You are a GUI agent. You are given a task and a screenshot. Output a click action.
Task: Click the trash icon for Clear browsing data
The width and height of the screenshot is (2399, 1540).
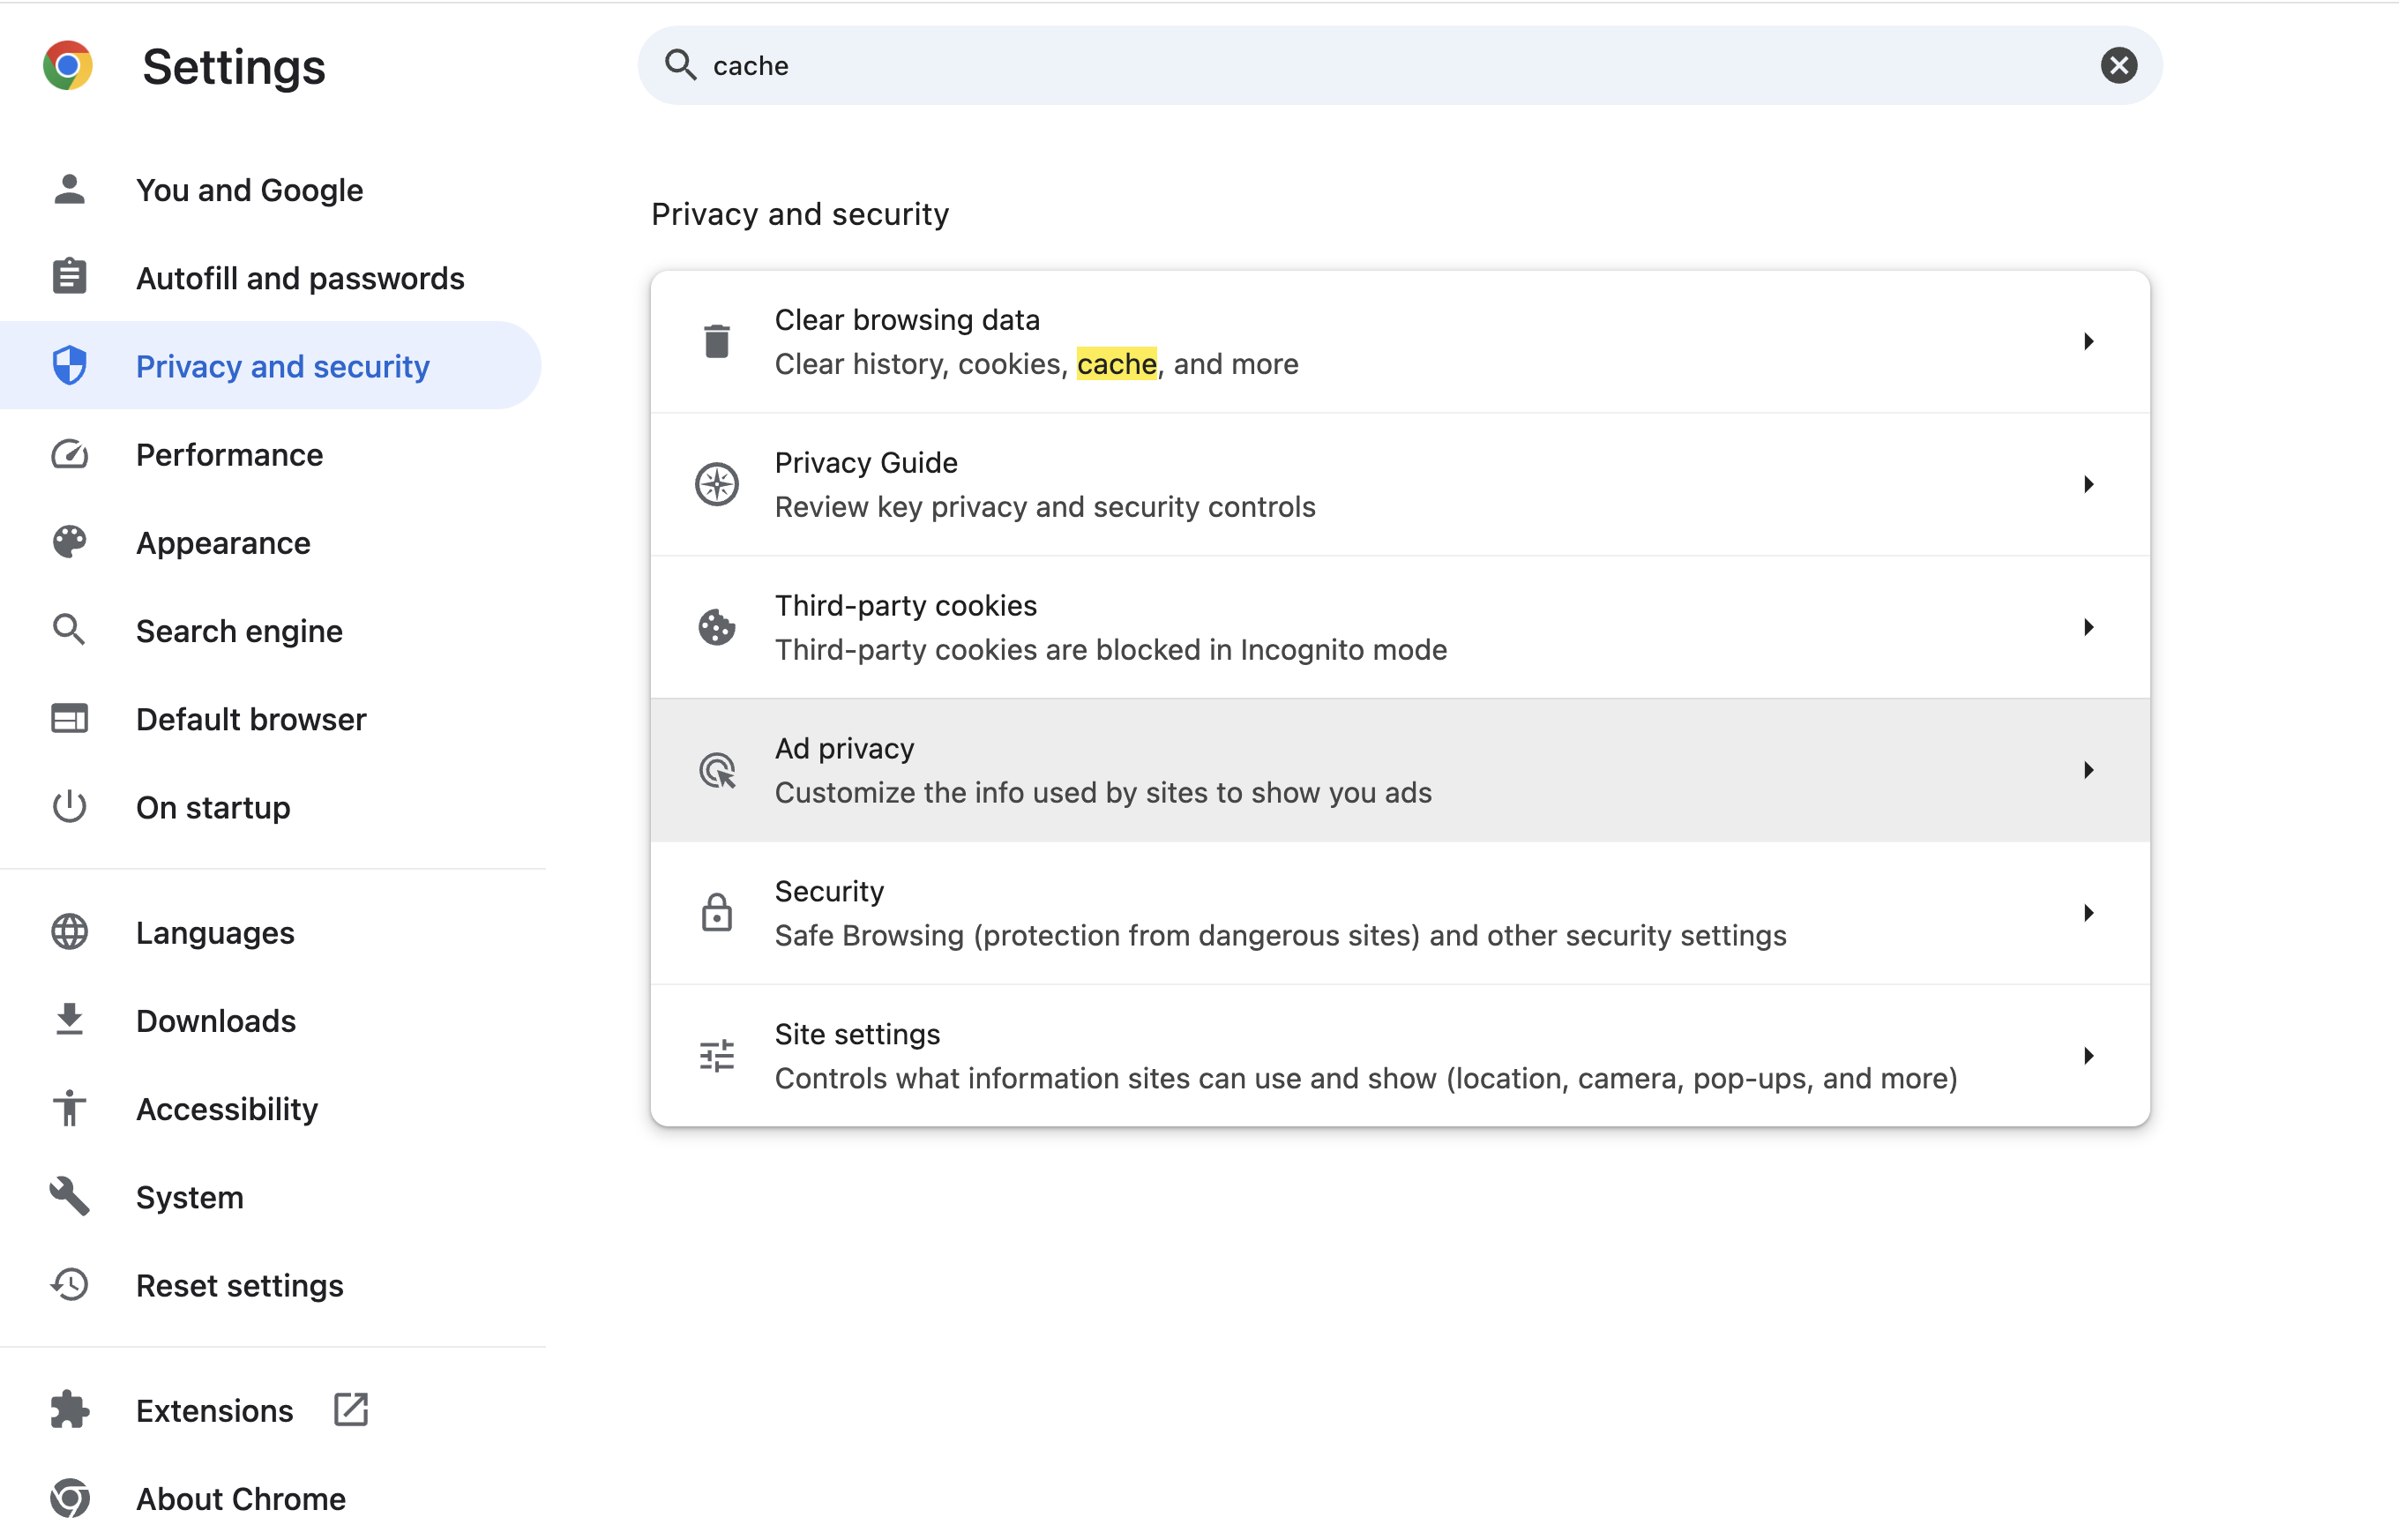coord(716,341)
